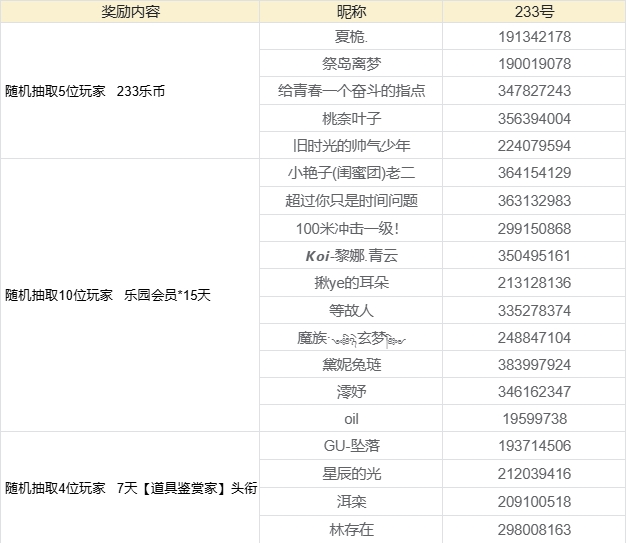Click nickname 超过你只是时间问题
Viewport: 626px width, 543px height.
(351, 200)
